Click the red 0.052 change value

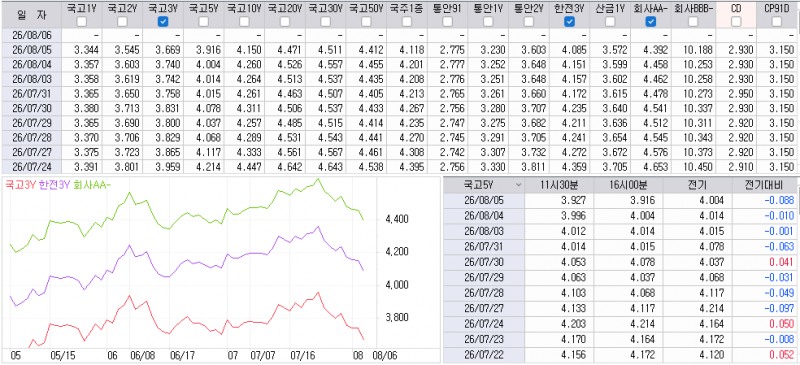click(x=782, y=354)
